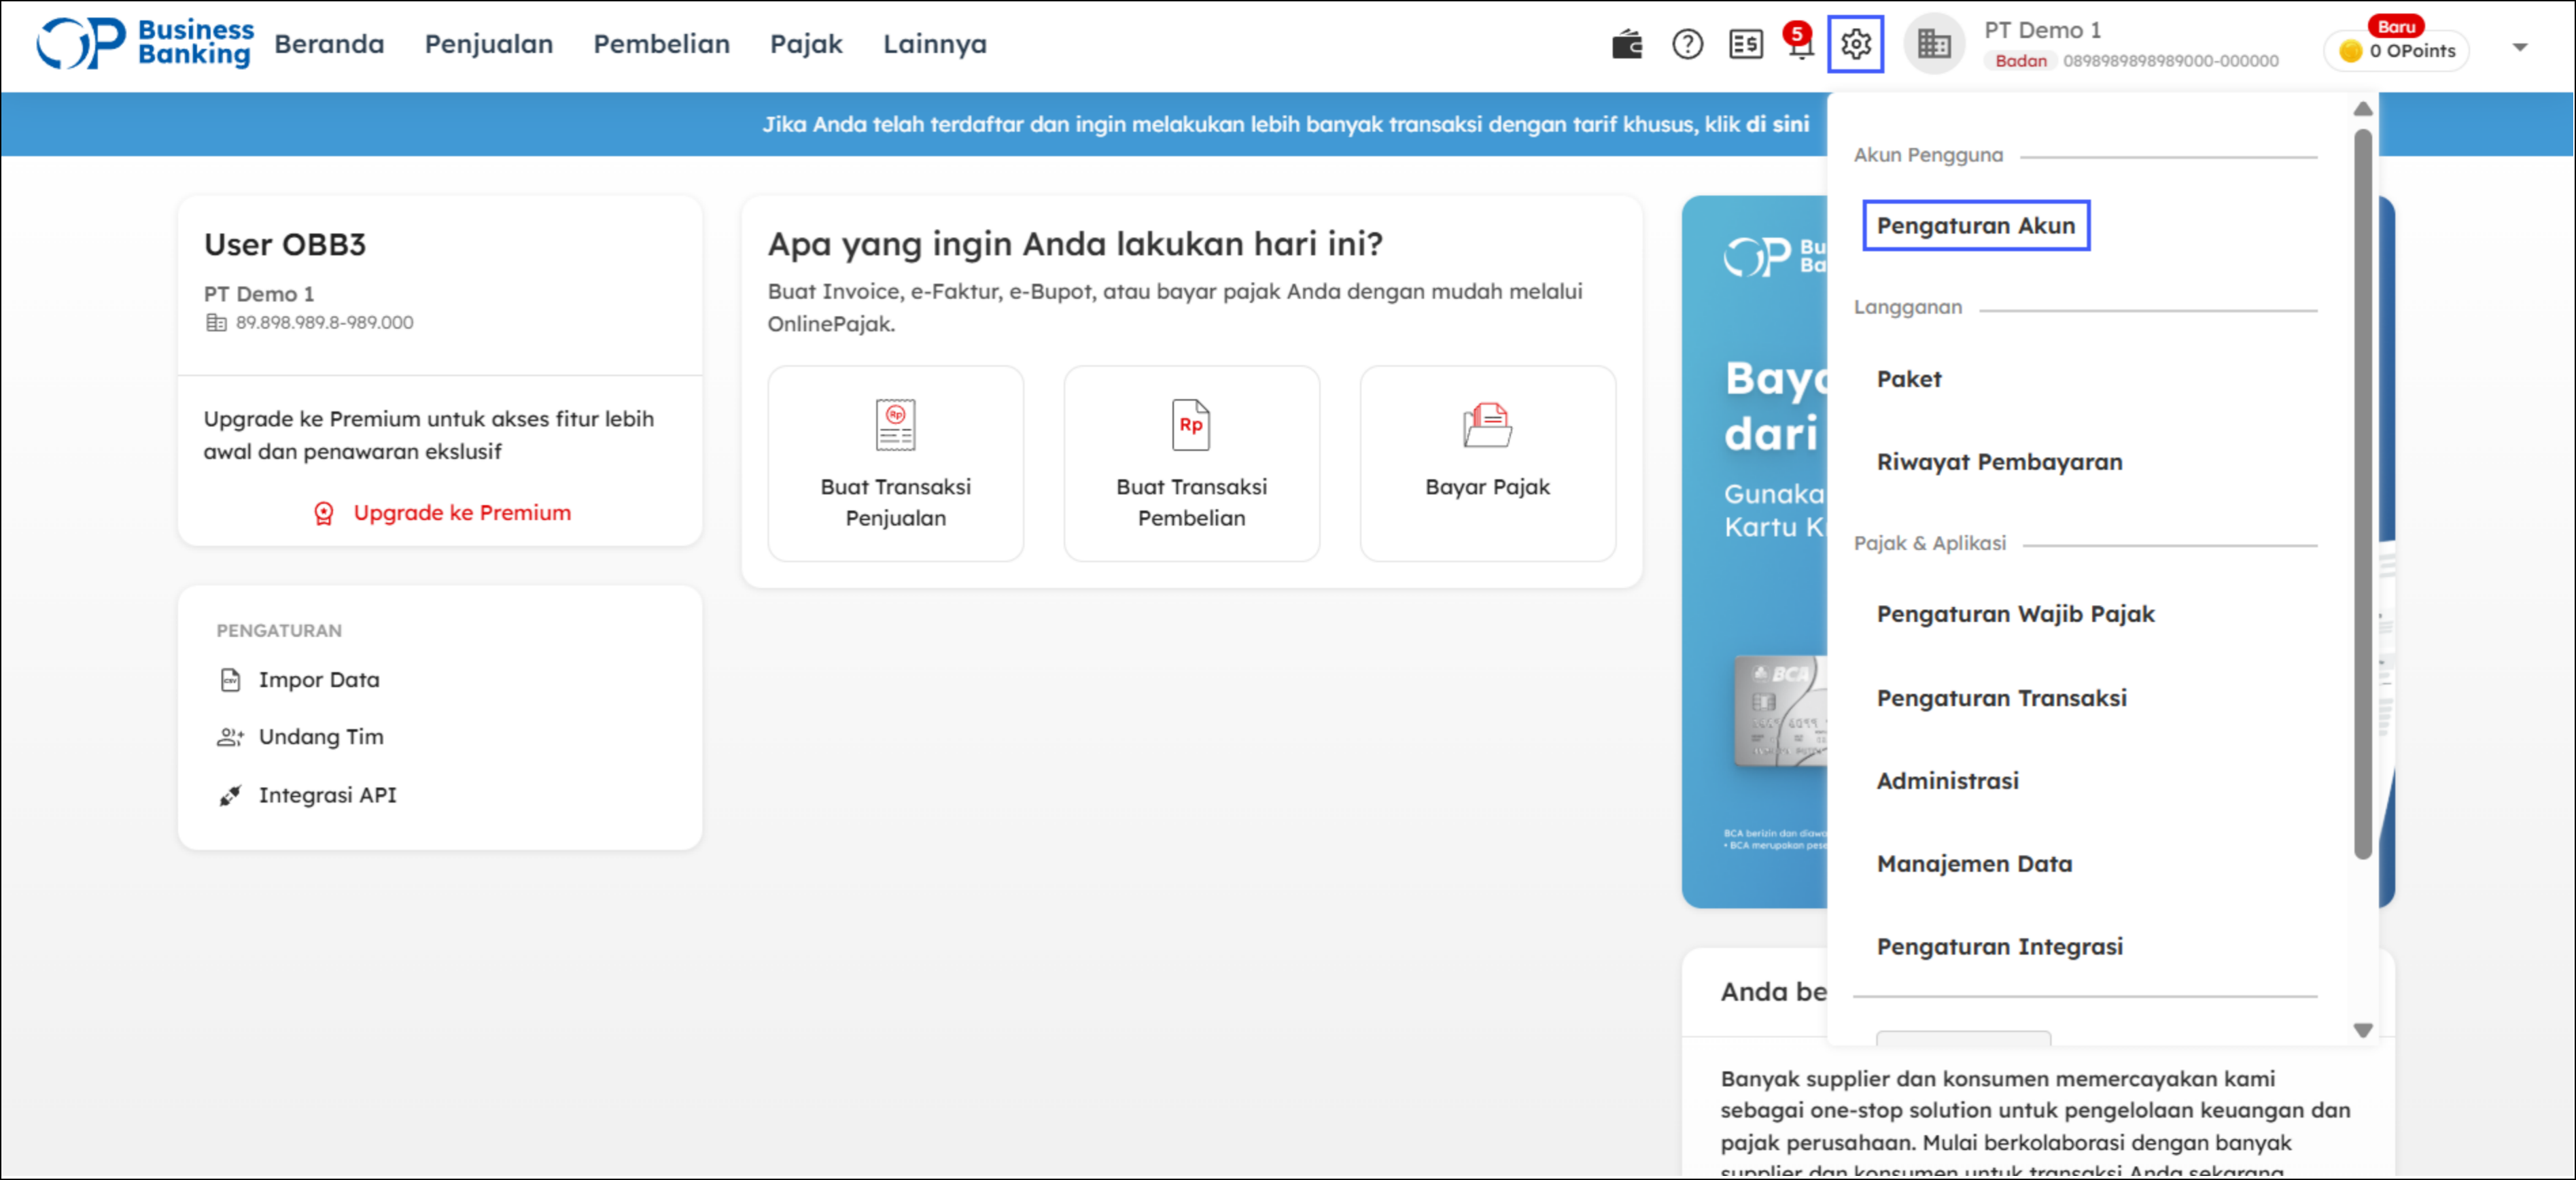Expand the account dropdown arrow at top right
This screenshot has height=1180, width=2576.
point(2519,47)
